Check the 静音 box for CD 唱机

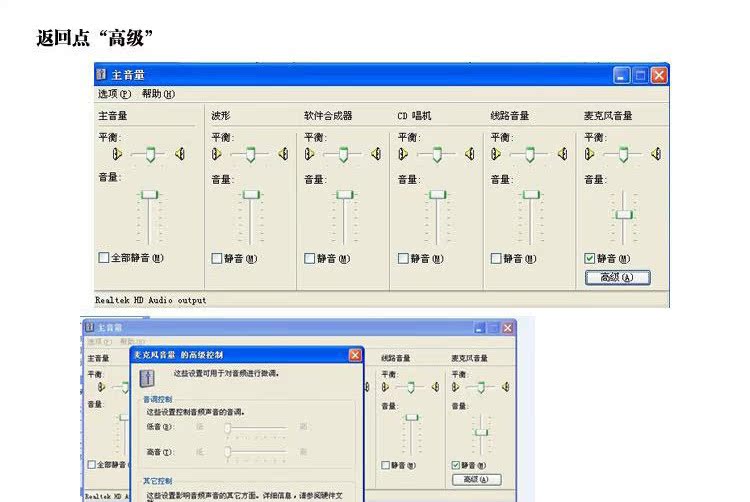[x=403, y=258]
